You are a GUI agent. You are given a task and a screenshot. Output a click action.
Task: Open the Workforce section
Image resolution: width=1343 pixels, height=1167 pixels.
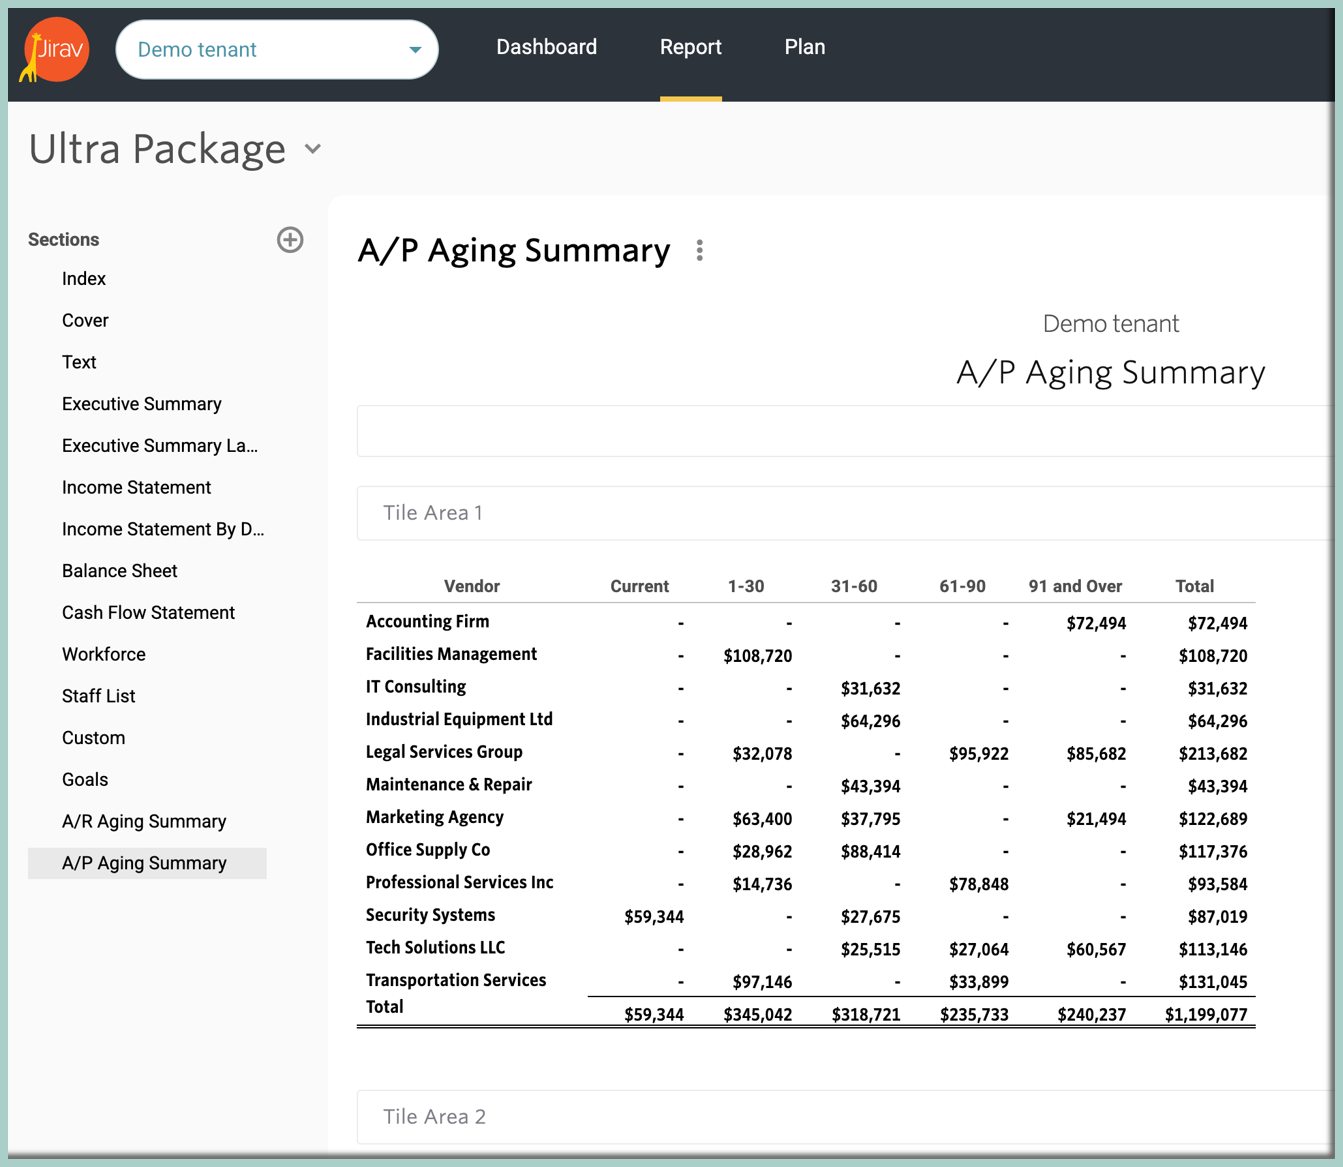[x=104, y=654]
